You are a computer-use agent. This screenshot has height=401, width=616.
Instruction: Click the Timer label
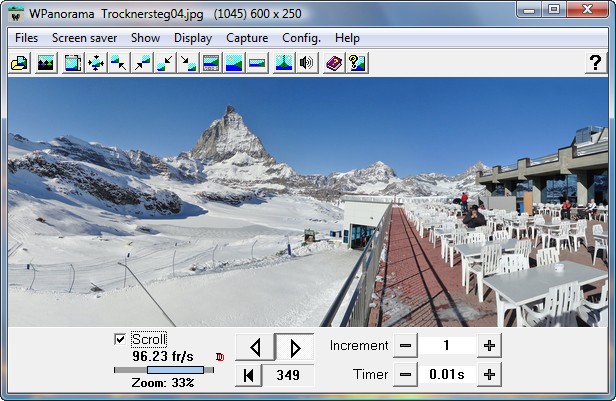370,374
